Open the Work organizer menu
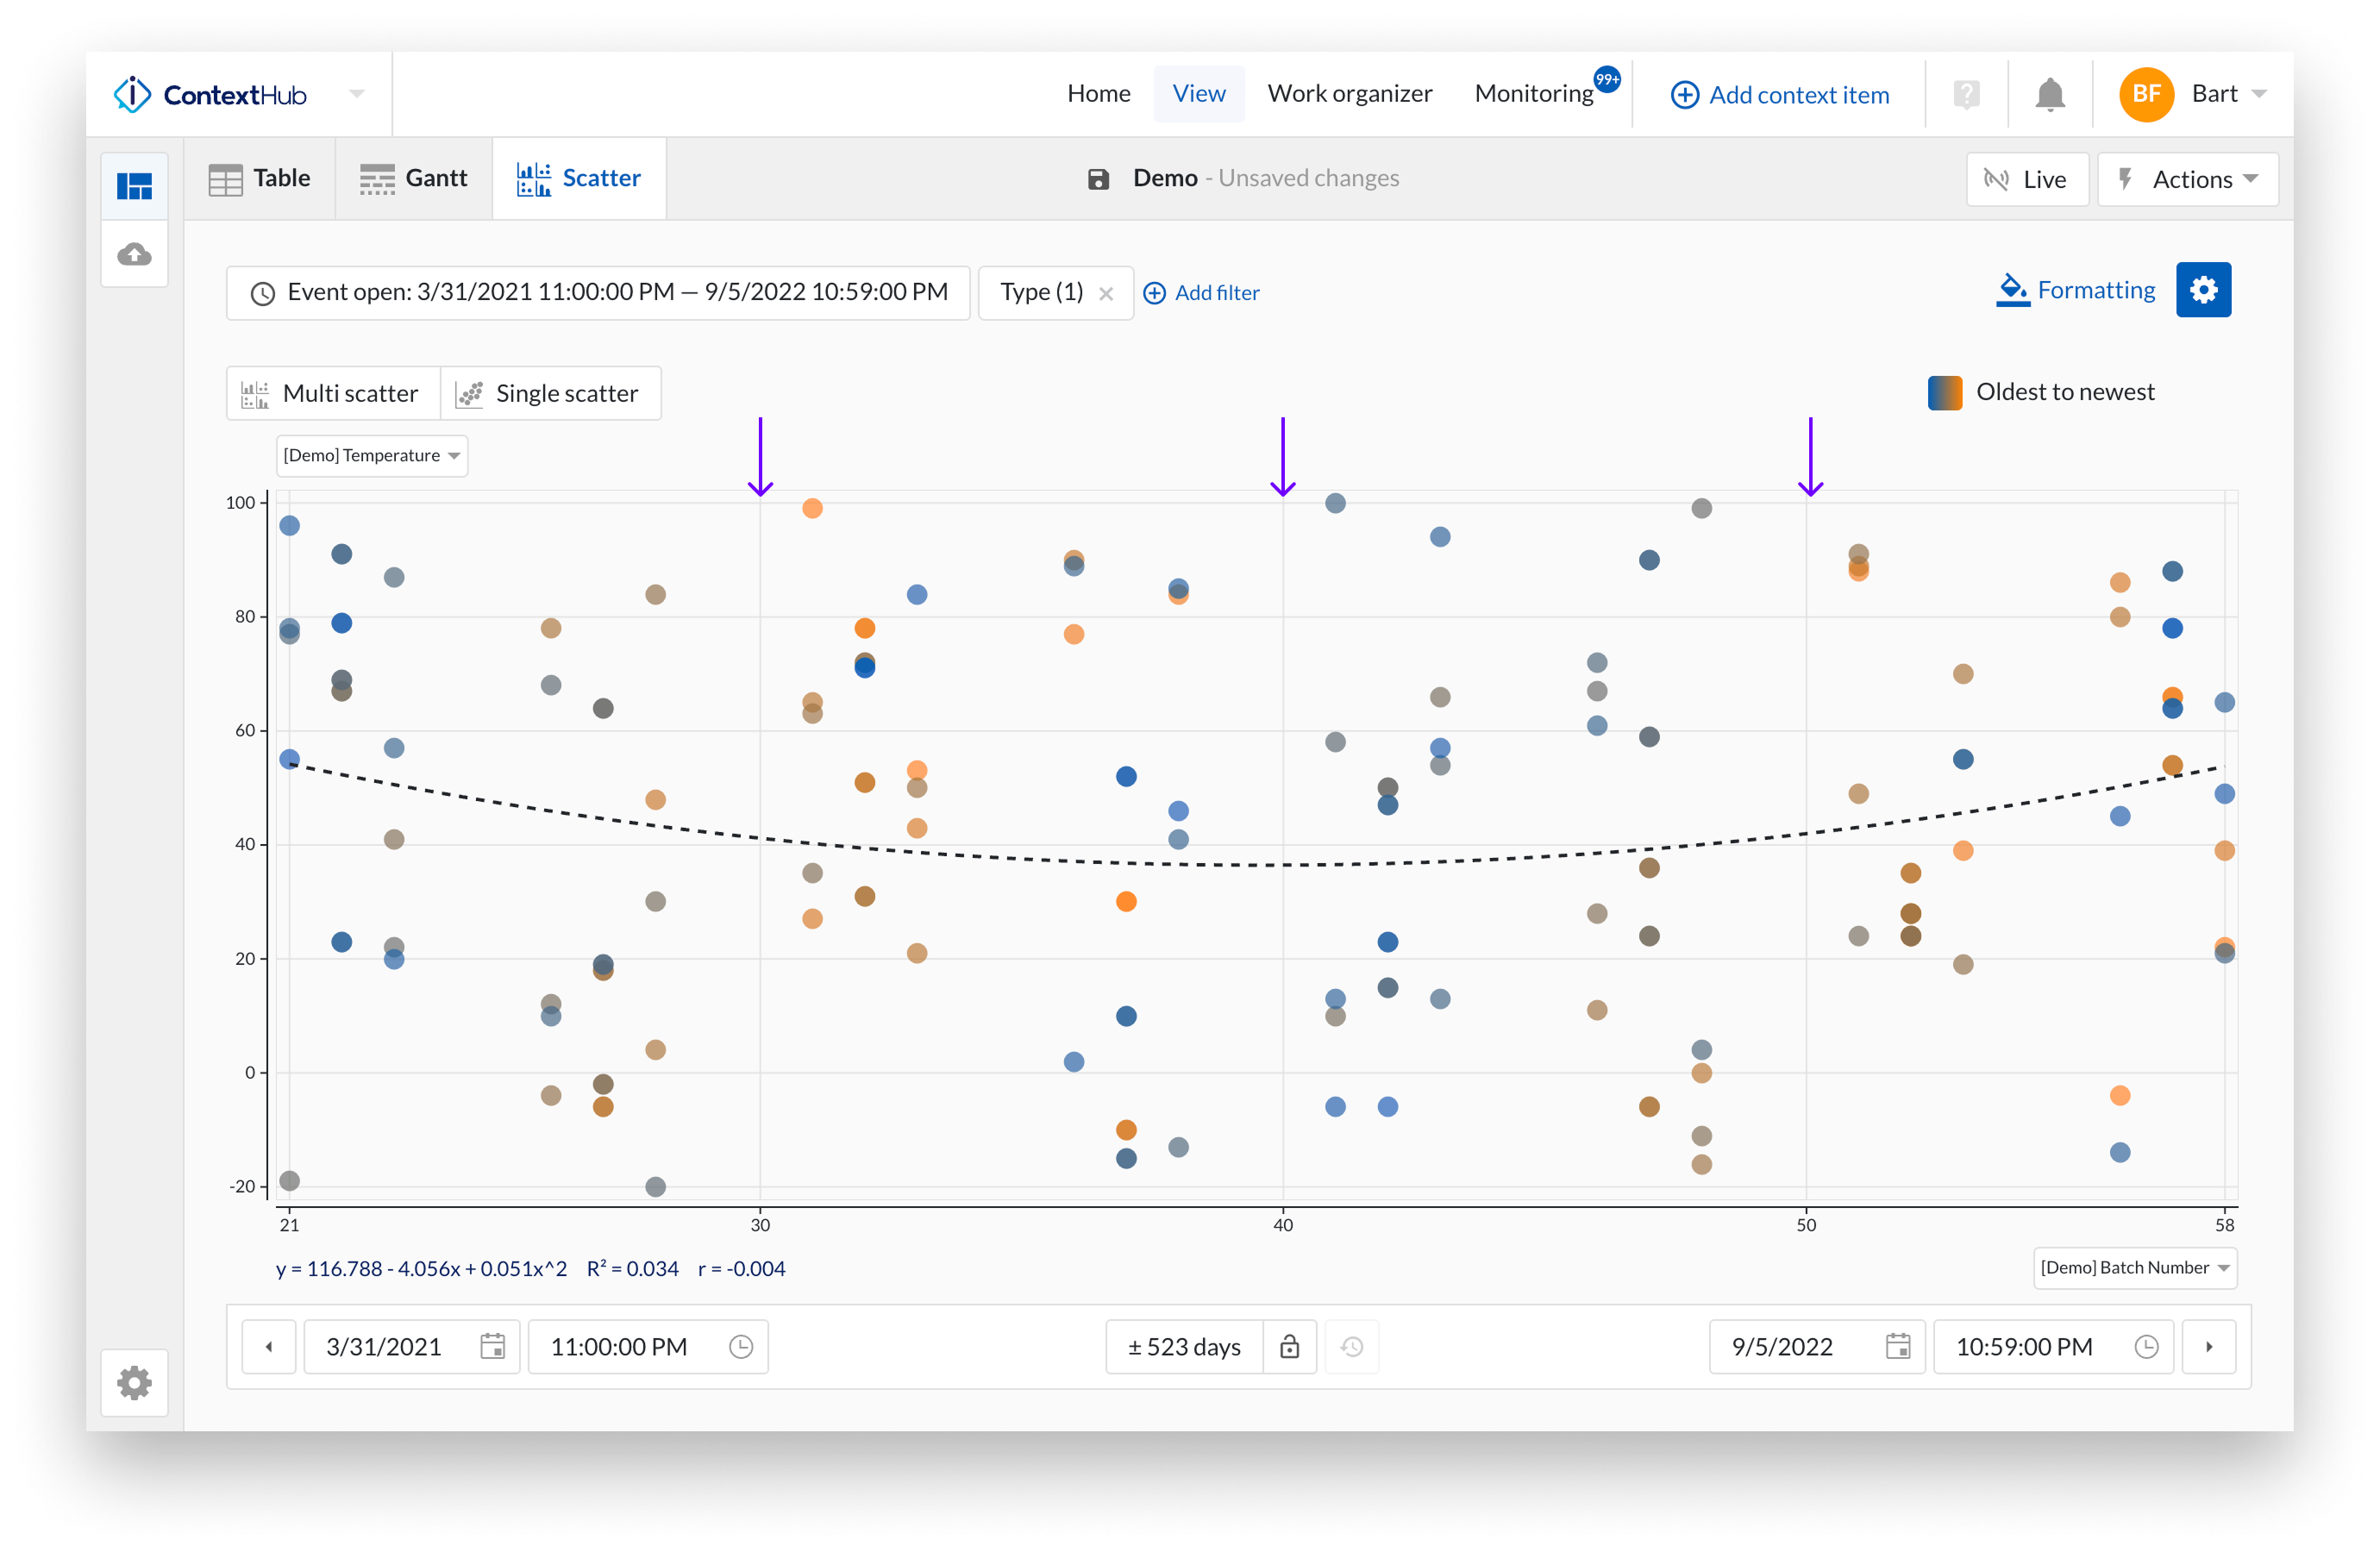 point(1349,94)
